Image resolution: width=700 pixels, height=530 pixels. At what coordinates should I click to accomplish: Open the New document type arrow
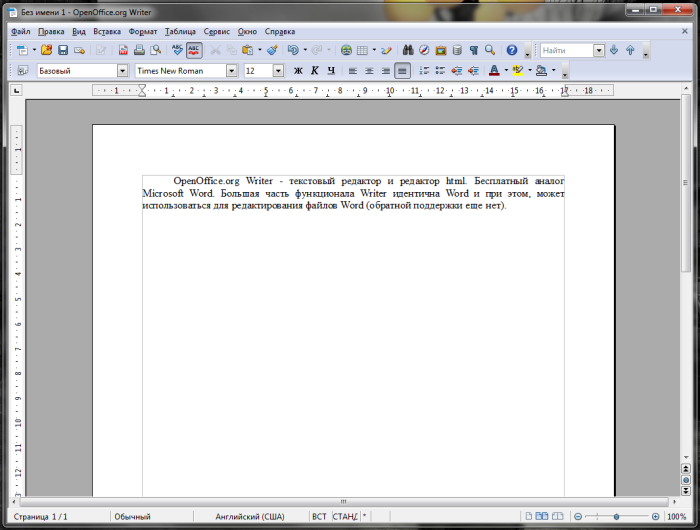pos(34,50)
